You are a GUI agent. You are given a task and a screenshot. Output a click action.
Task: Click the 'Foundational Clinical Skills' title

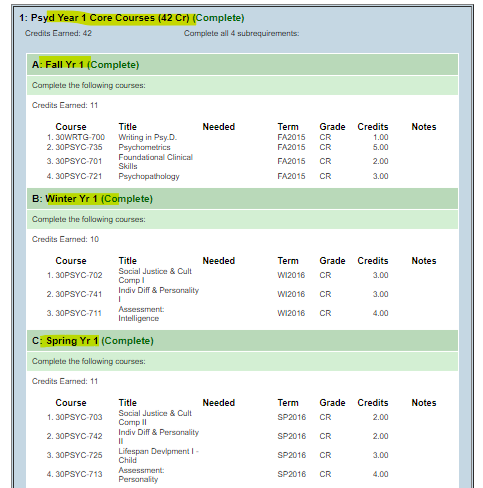coord(156,162)
